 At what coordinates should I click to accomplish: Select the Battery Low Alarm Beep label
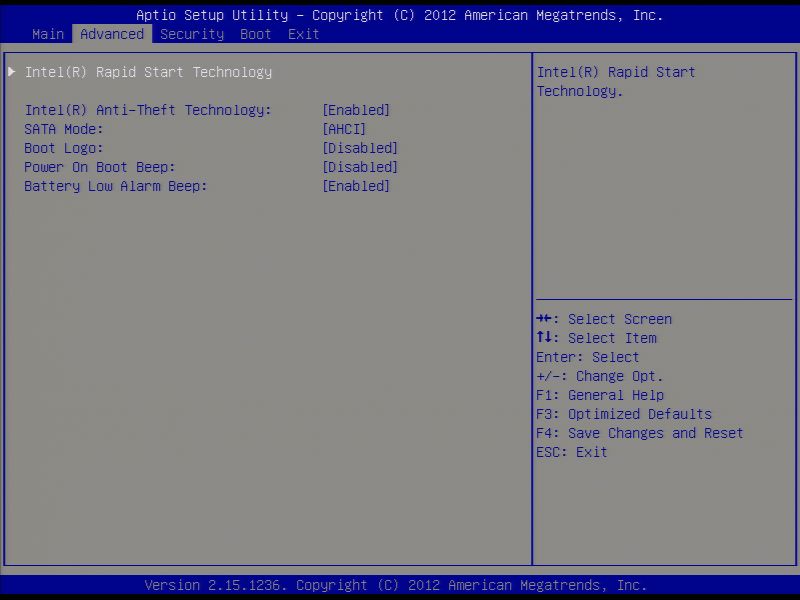[x=116, y=186]
